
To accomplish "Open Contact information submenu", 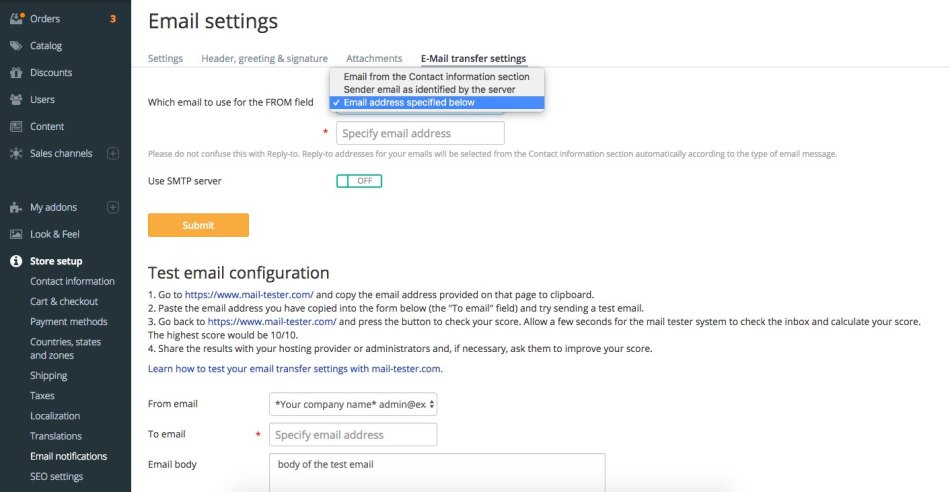I will tap(72, 281).
